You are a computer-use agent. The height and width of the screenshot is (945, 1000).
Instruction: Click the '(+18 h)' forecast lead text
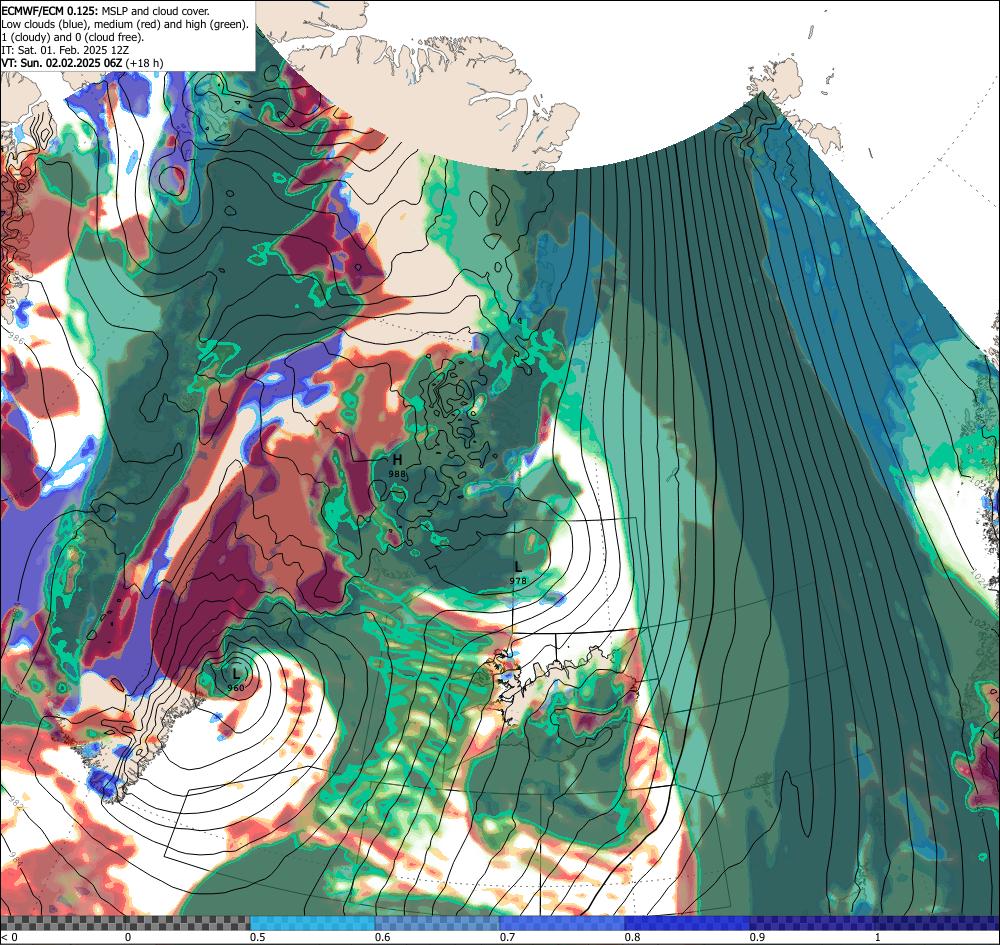point(144,63)
